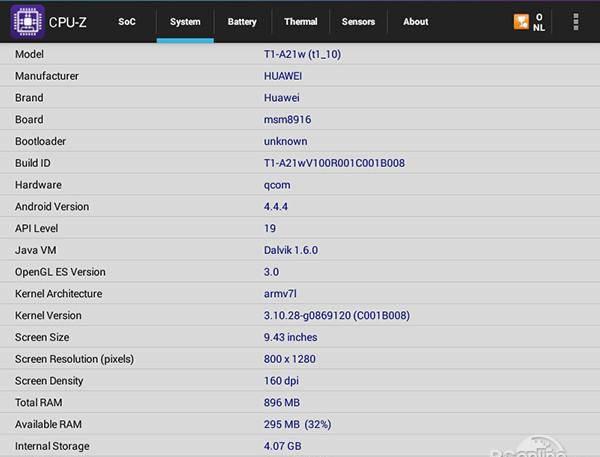Select Dalvik 1.6.0 value
This screenshot has width=600, height=457.
coord(291,251)
